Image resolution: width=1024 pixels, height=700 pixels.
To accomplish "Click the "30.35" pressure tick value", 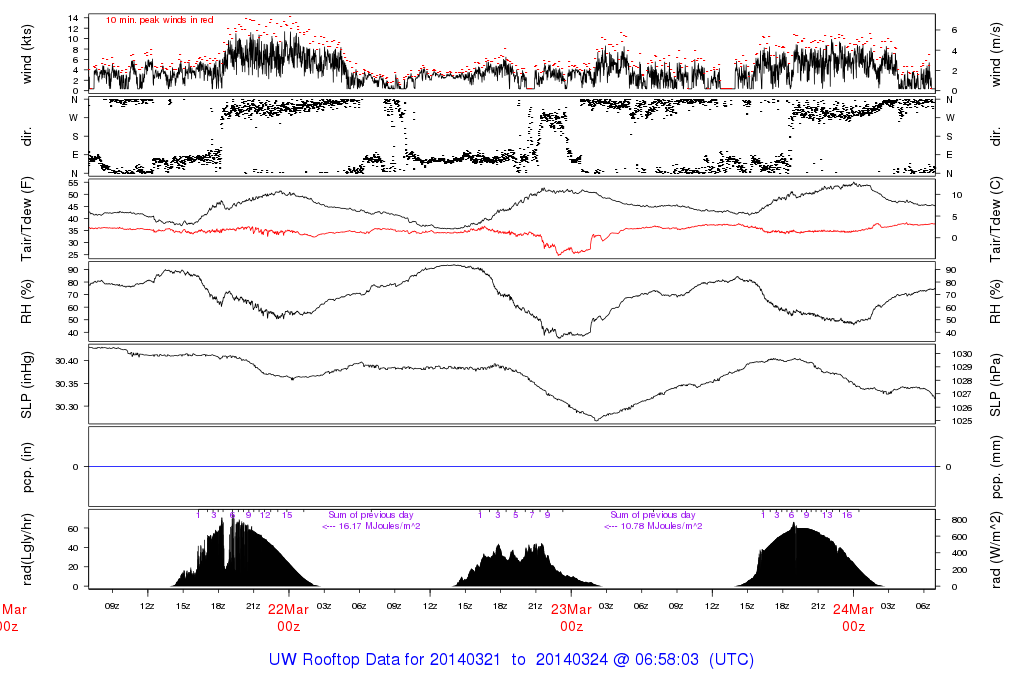I will pyautogui.click(x=67, y=384).
